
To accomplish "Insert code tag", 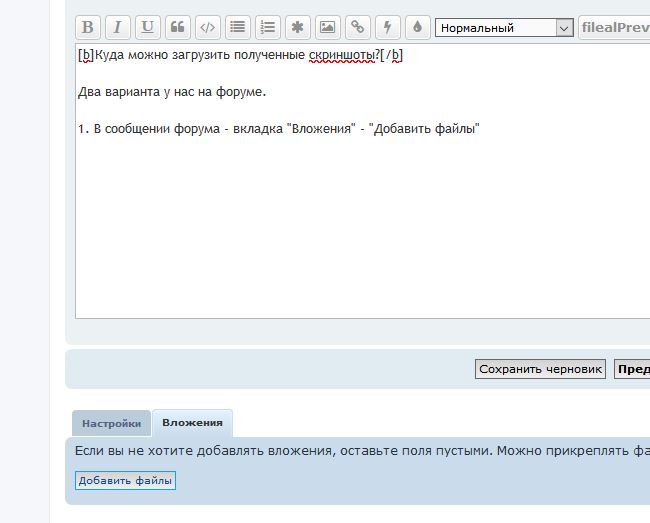I will [207, 28].
